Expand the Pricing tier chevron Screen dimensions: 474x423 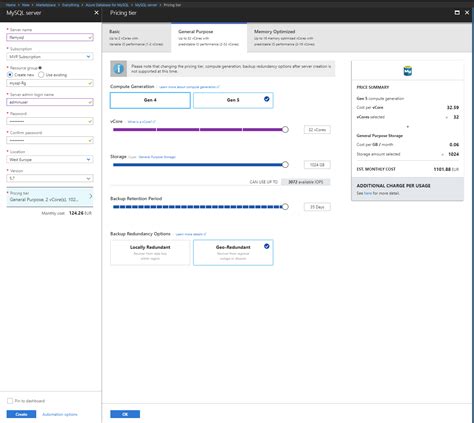tap(91, 196)
